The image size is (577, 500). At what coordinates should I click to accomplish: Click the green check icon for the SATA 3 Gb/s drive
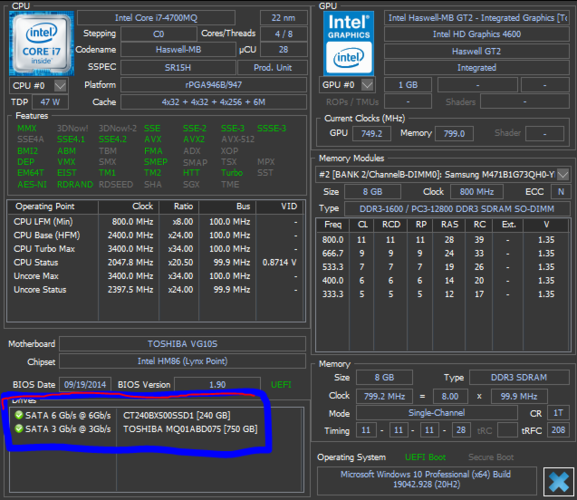coord(19,429)
